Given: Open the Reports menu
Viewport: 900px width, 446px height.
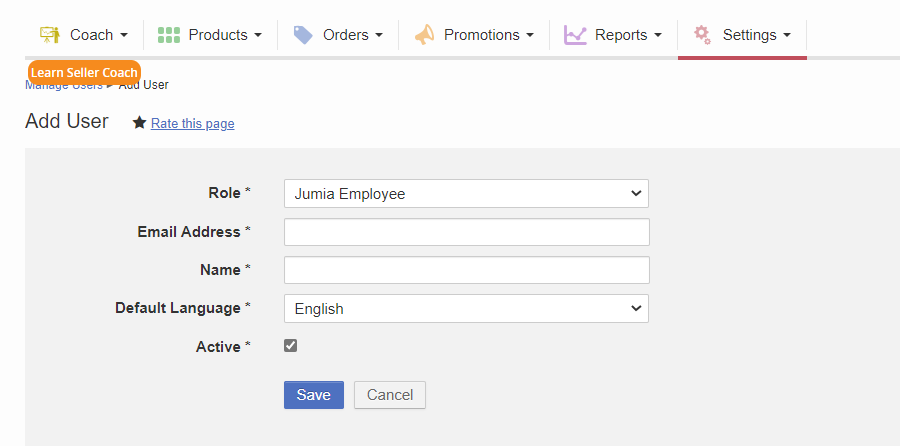Looking at the screenshot, I should pos(621,35).
